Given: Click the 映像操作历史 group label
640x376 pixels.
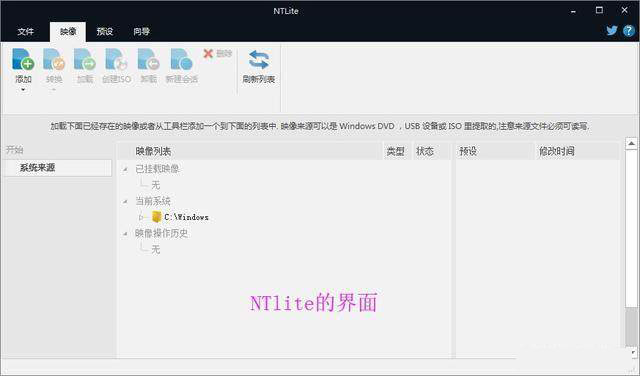Looking at the screenshot, I should click(161, 233).
